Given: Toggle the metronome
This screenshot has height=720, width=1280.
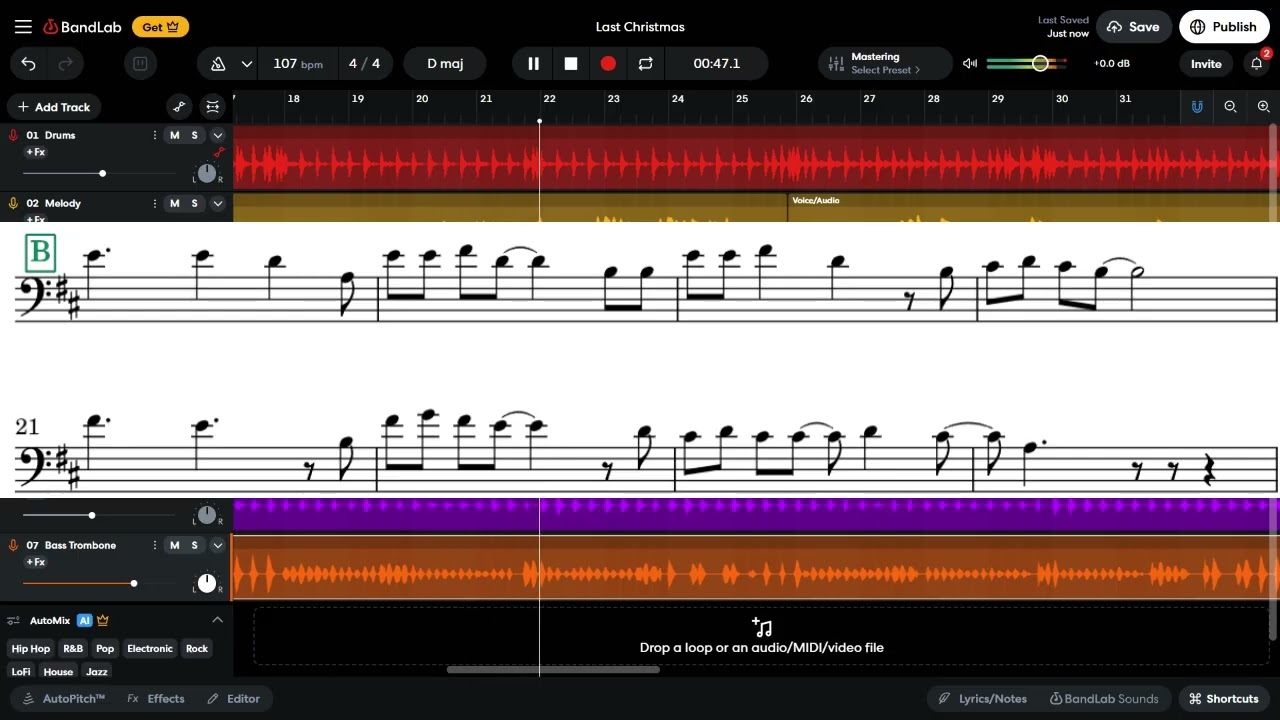Looking at the screenshot, I should coord(218,64).
